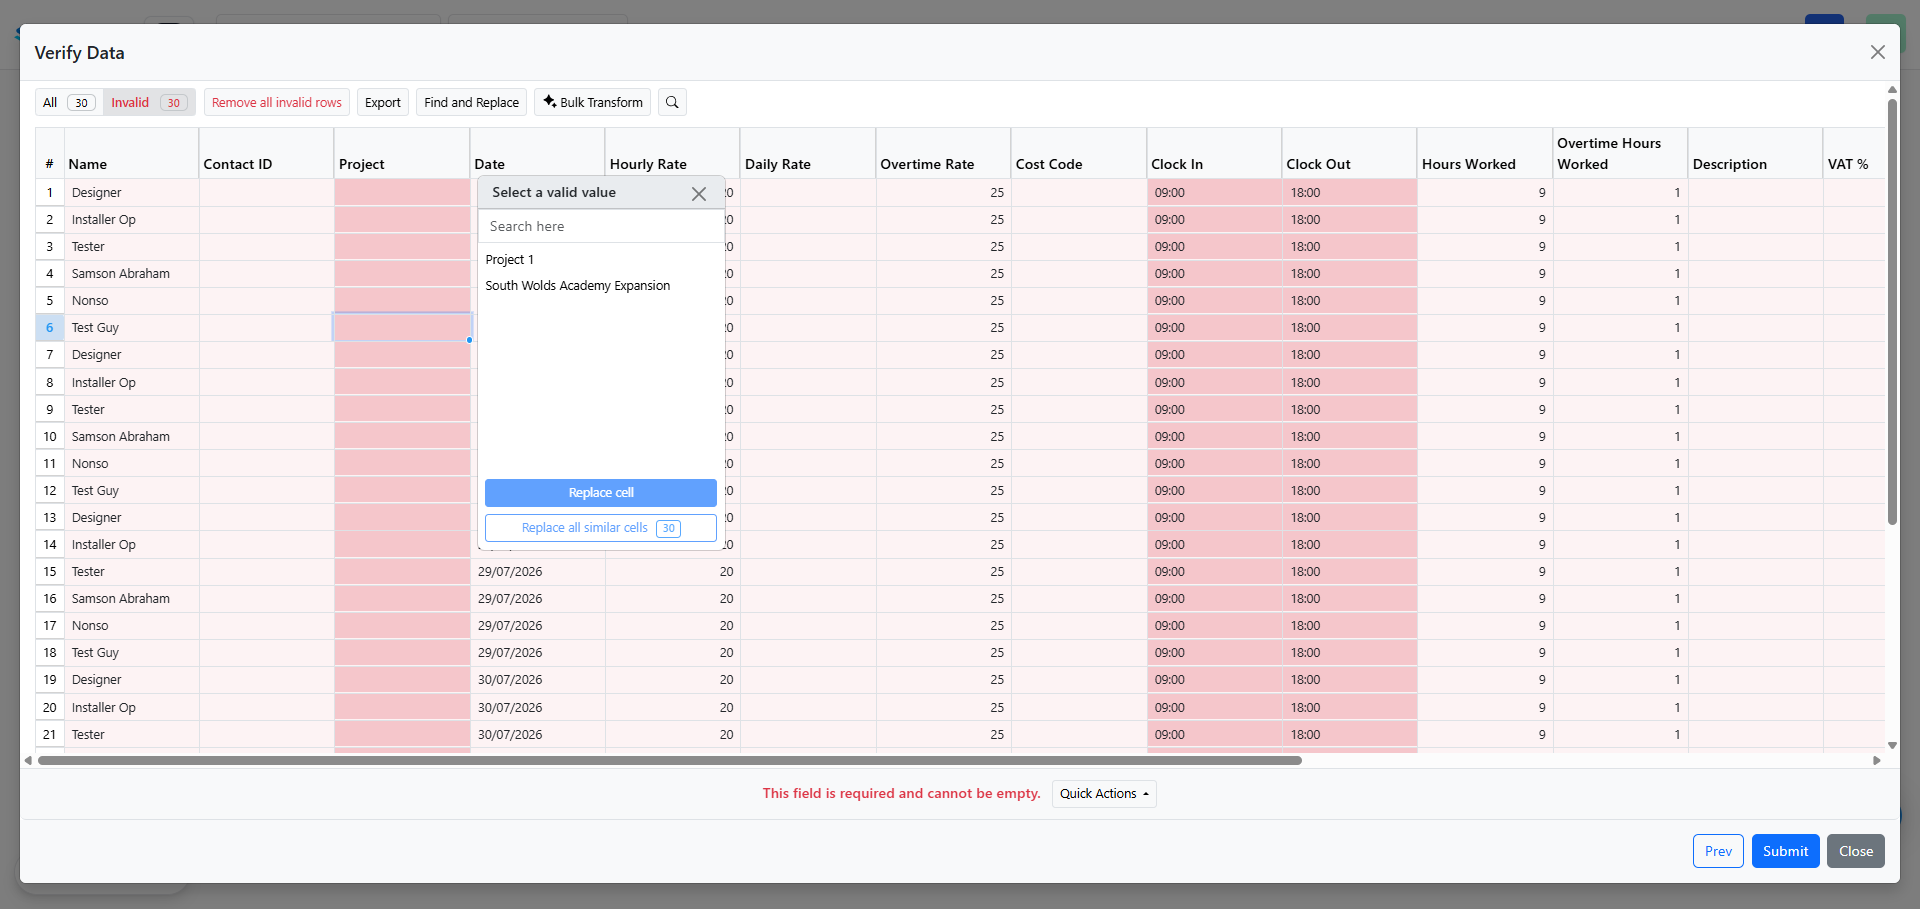Submit the verified data
The width and height of the screenshot is (1920, 909).
tap(1785, 851)
